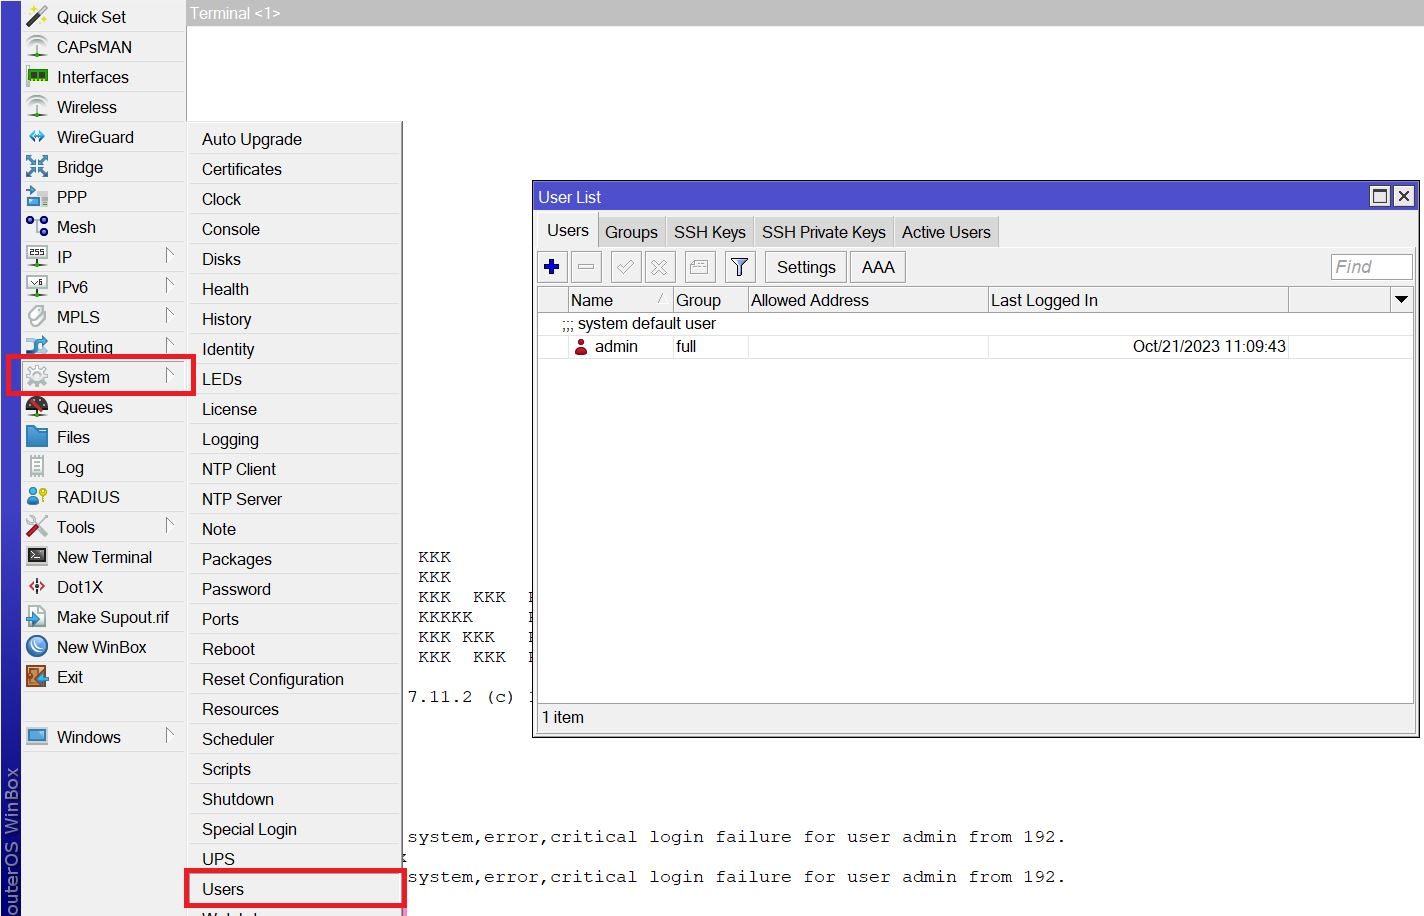Select Scheduler in System submenu
This screenshot has width=1424, height=916.
point(295,739)
